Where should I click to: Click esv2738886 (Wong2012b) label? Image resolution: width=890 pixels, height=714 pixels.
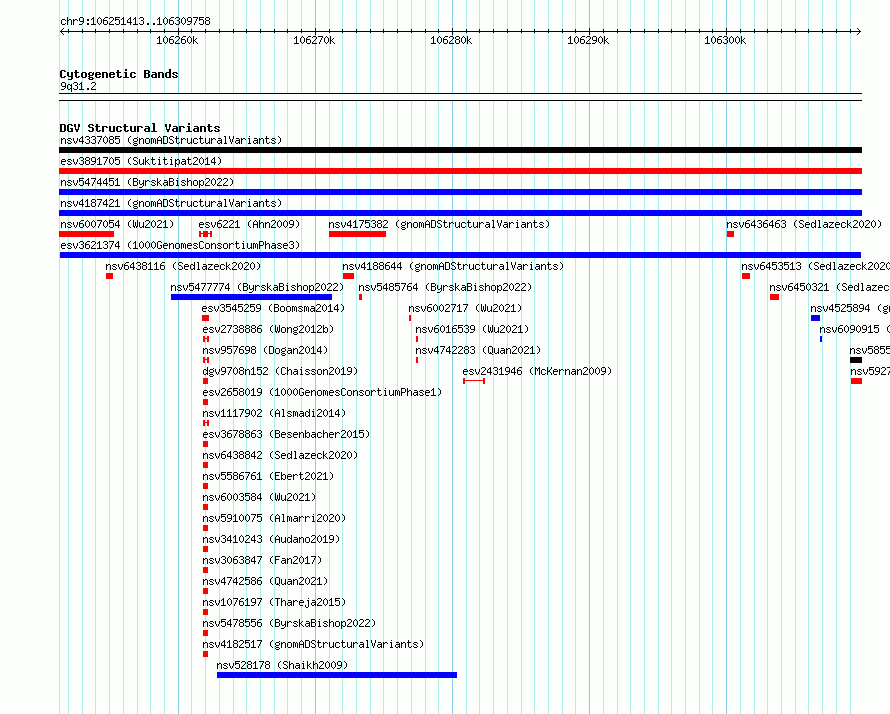point(268,329)
